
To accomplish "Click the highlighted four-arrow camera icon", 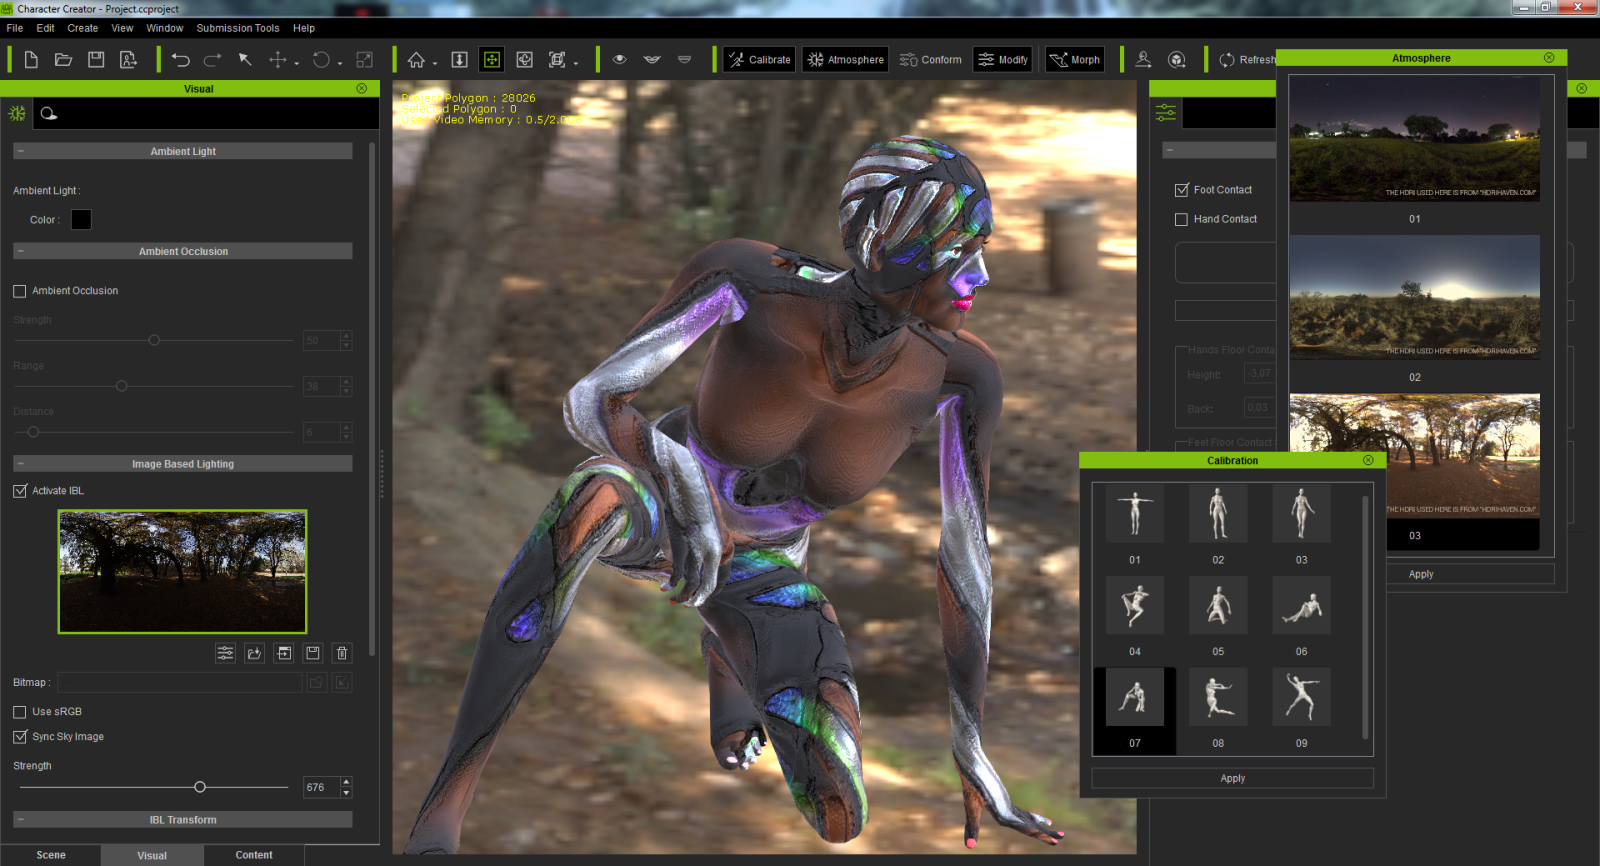I will (x=492, y=60).
